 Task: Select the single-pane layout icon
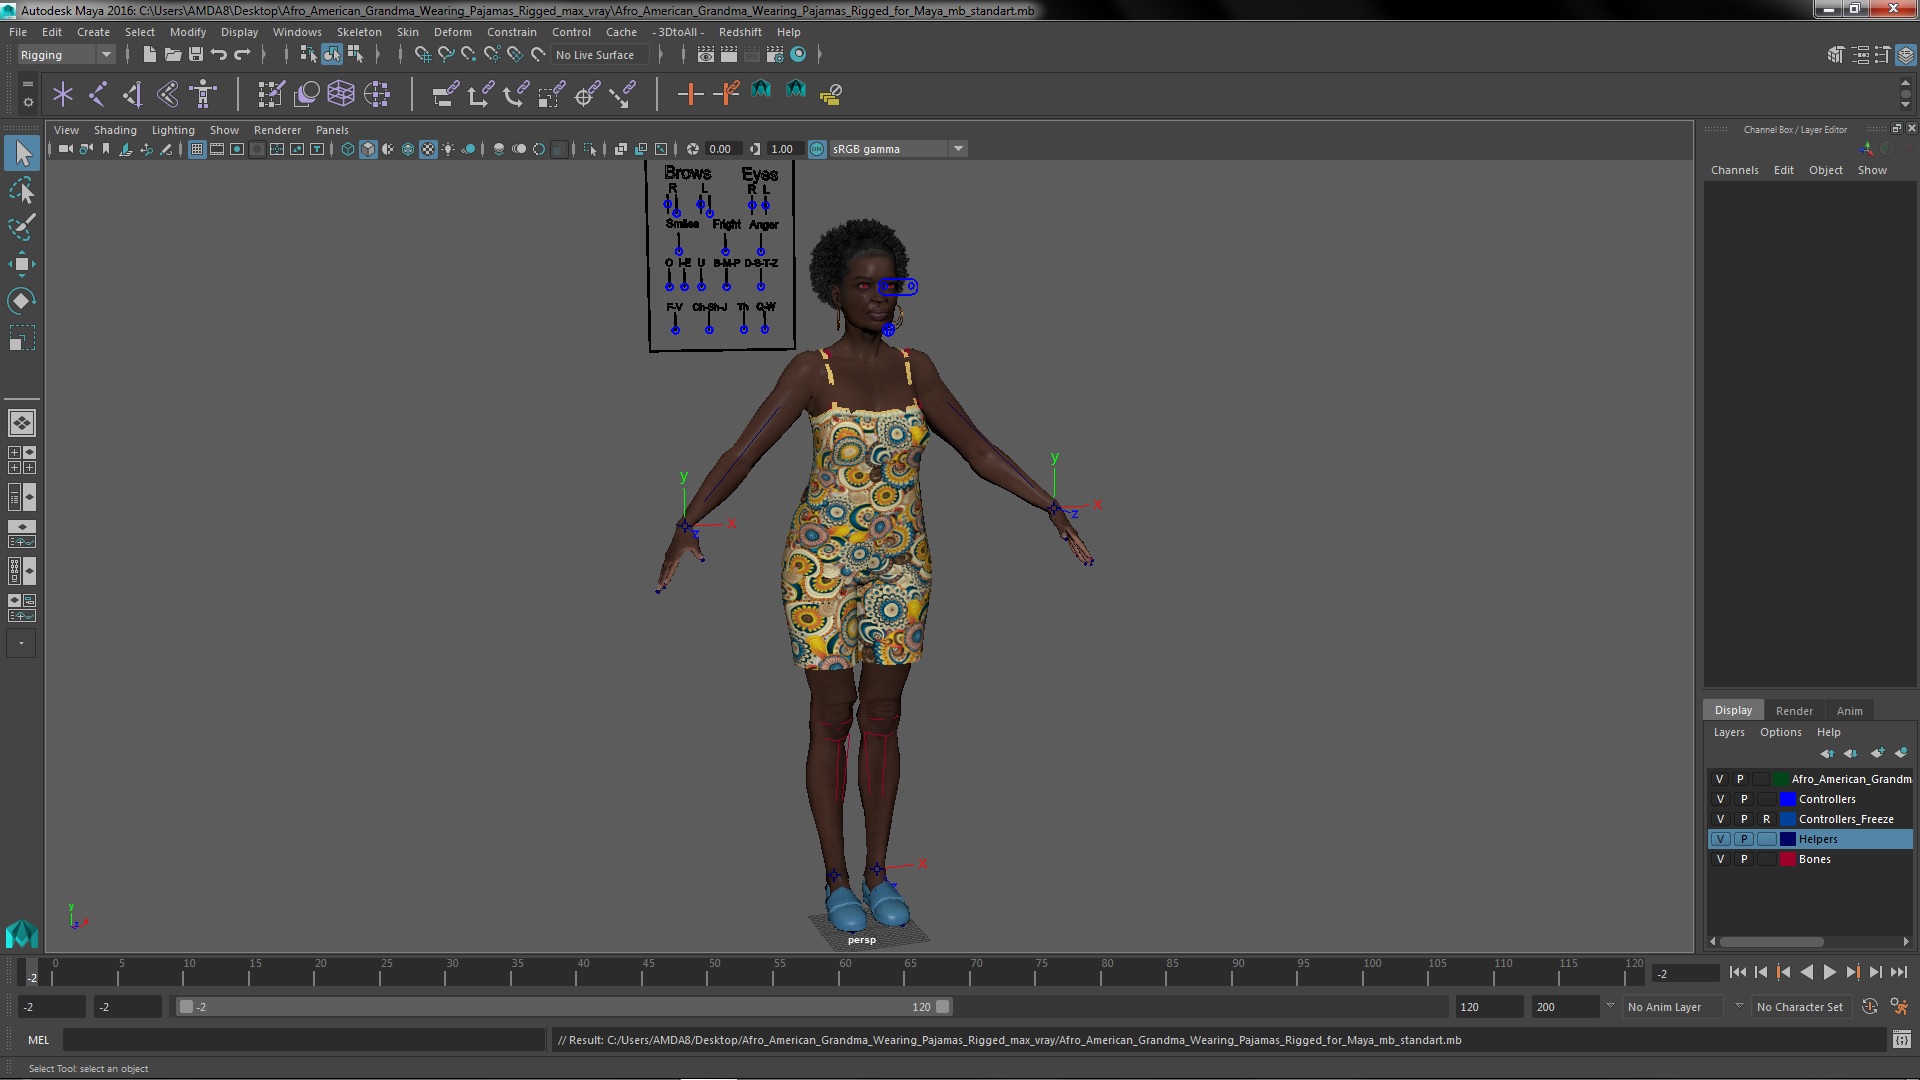pyautogui.click(x=21, y=423)
